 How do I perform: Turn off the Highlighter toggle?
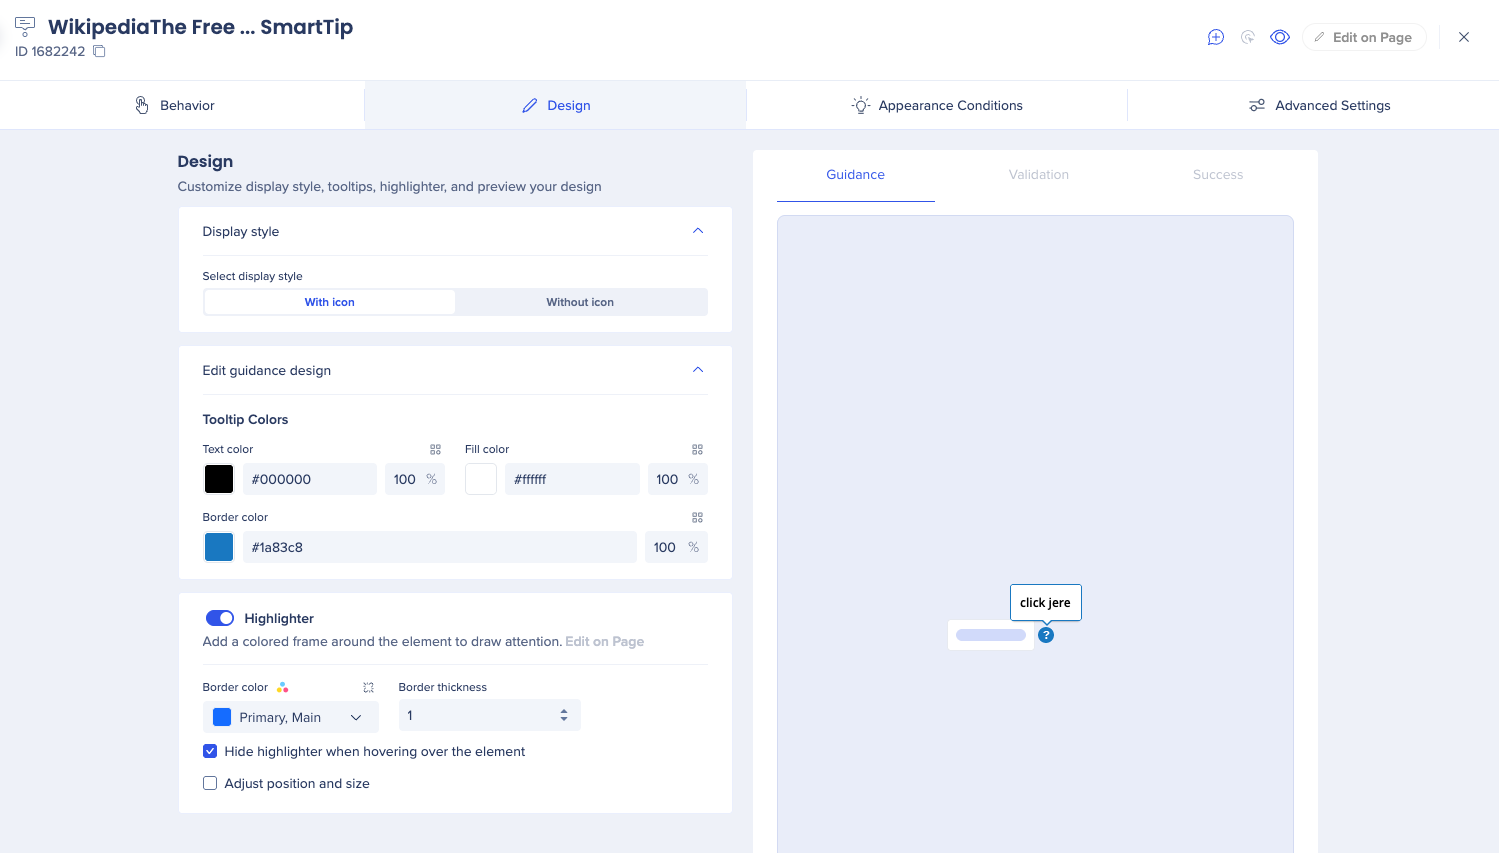point(220,618)
